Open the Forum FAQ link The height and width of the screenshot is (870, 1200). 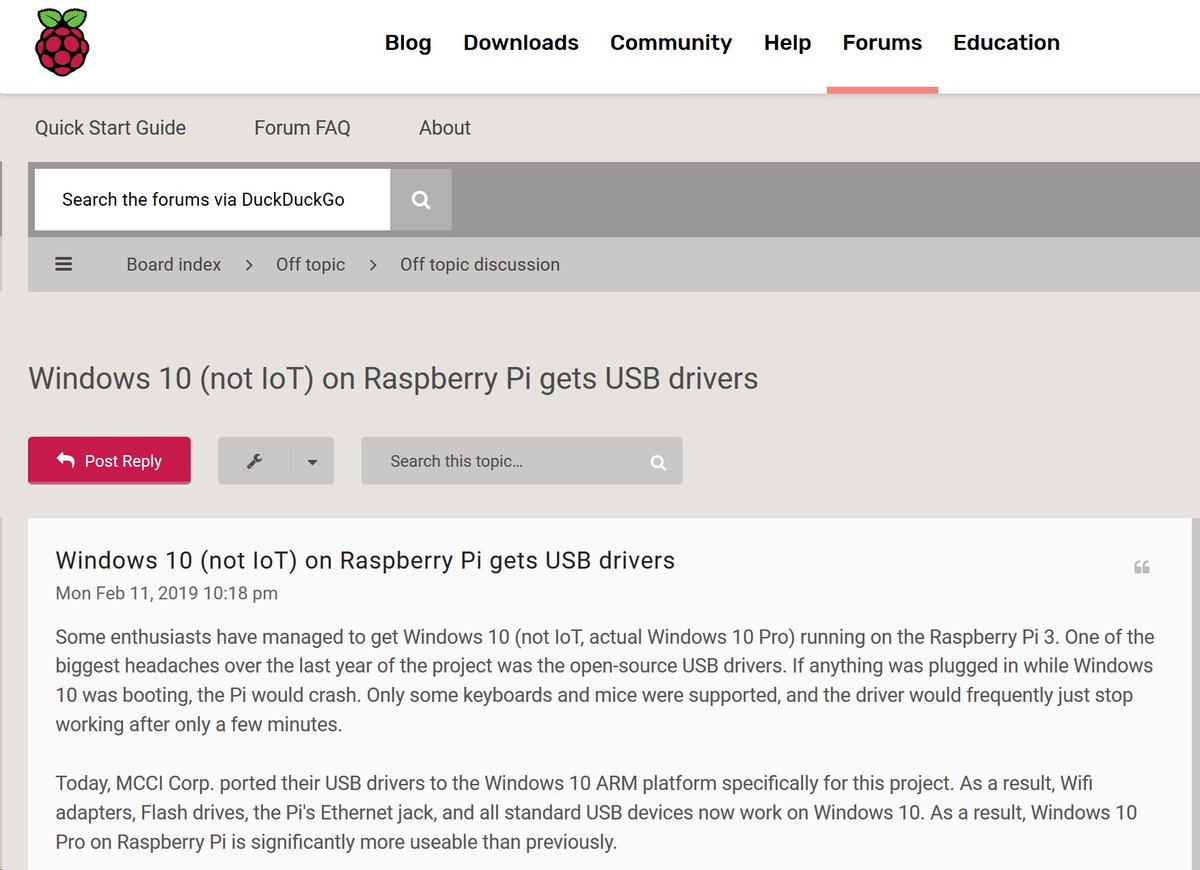coord(302,128)
